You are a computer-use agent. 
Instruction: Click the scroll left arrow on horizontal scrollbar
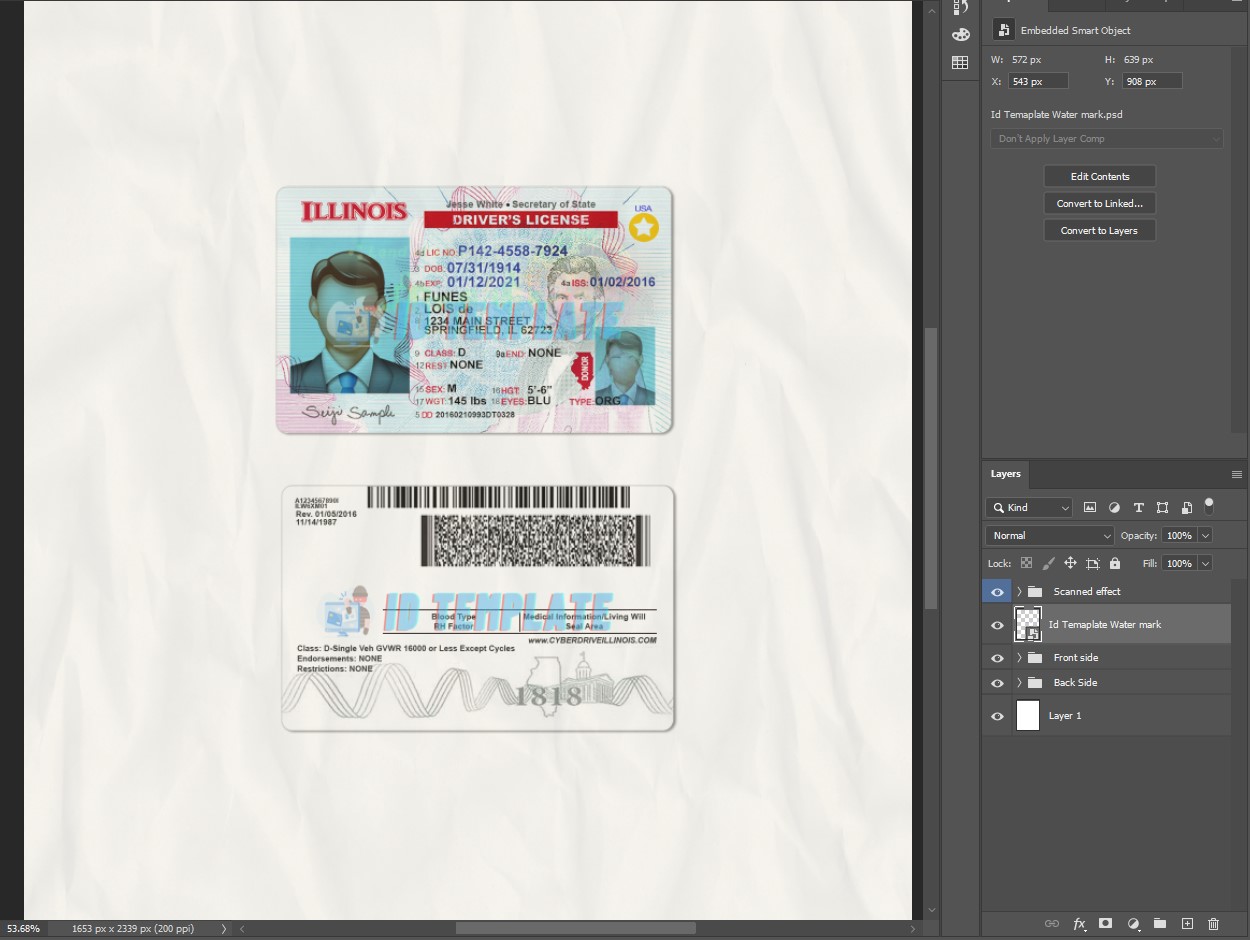tap(242, 929)
